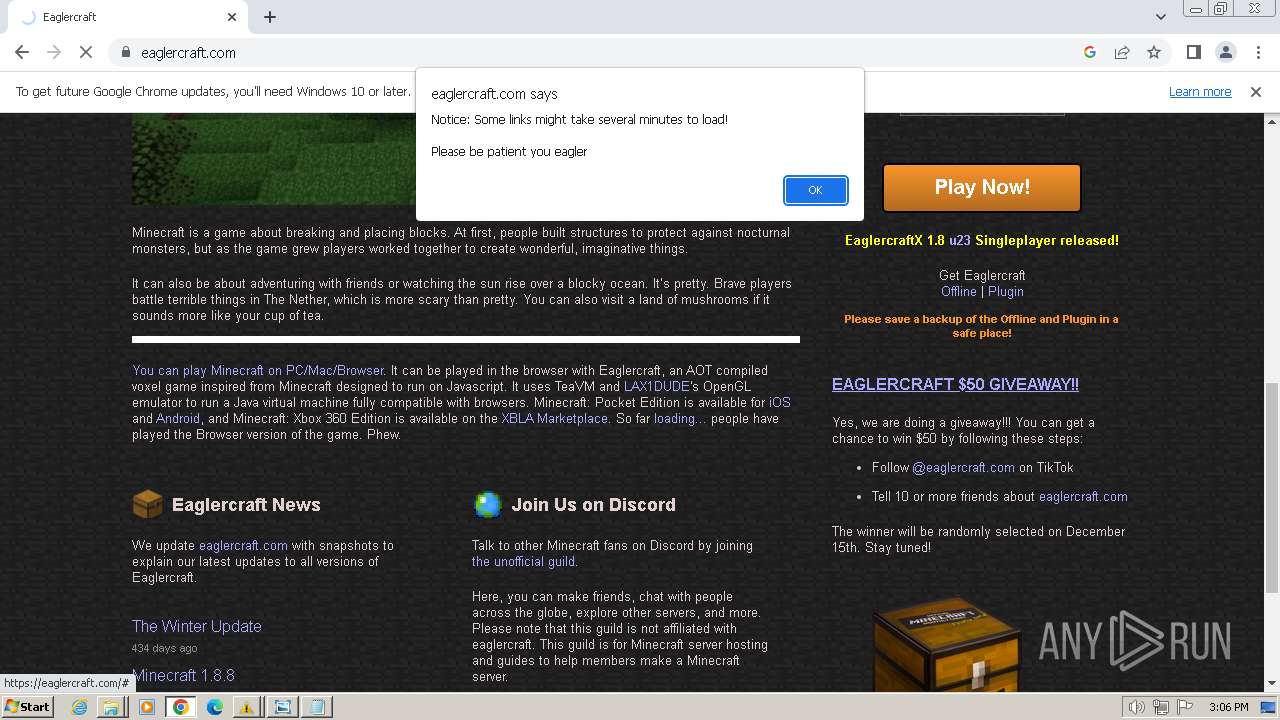
Task: Click the globe icon beside Join Us on Discord
Action: [487, 504]
